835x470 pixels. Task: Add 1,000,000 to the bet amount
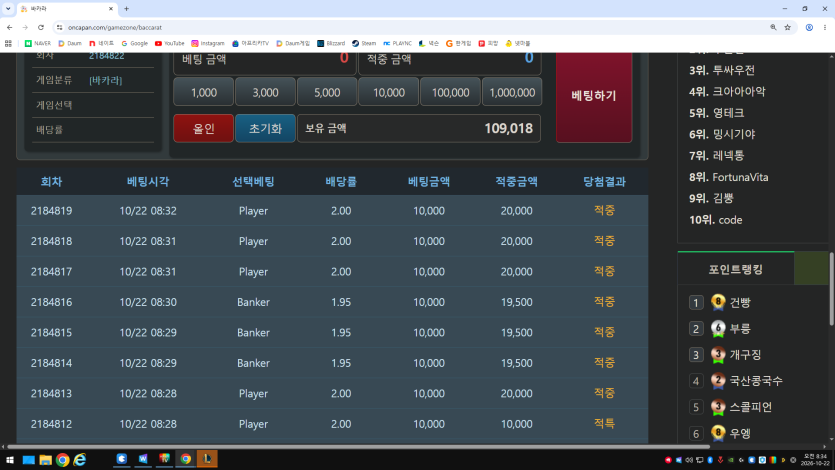(x=512, y=92)
